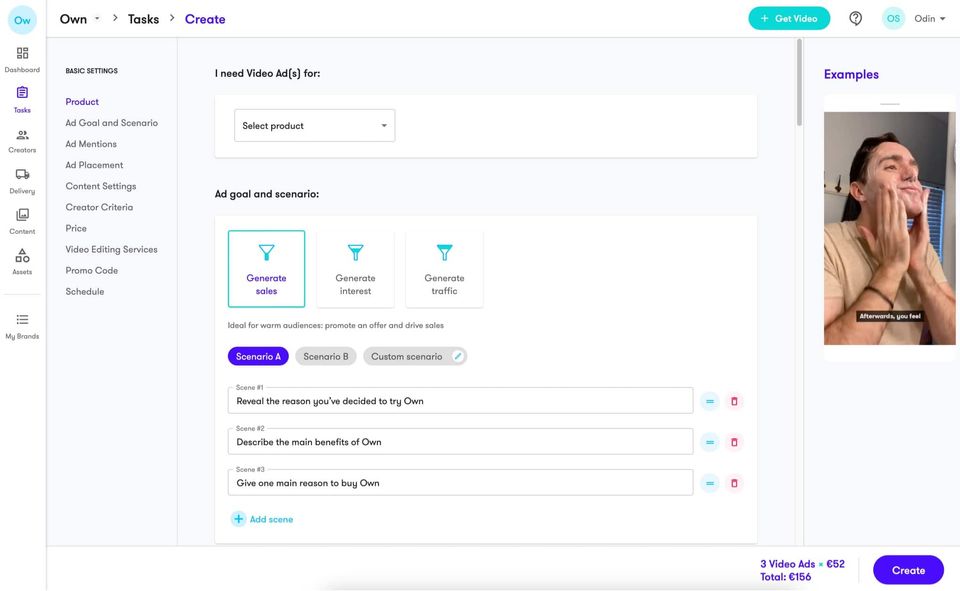
Task: Click the Custom scenario edit pencil icon
Action: pos(457,356)
